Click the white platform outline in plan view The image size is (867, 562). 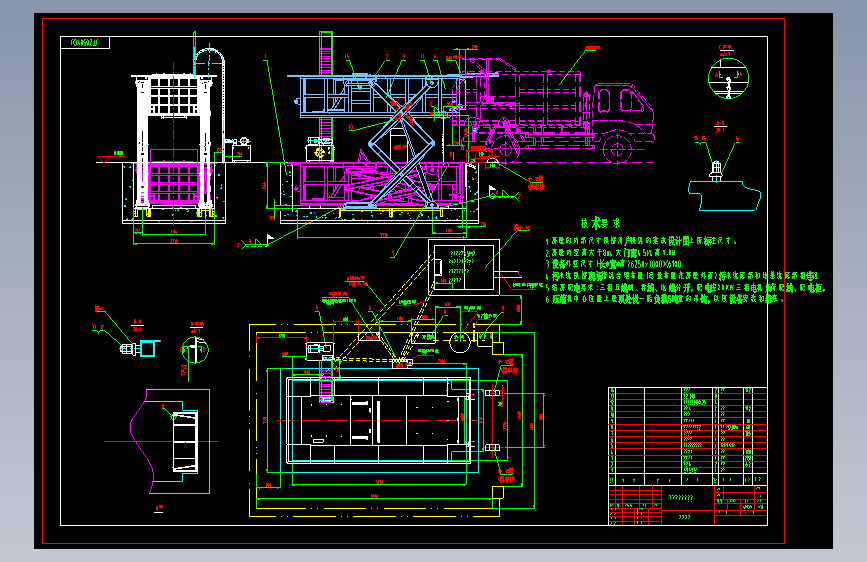379,420
